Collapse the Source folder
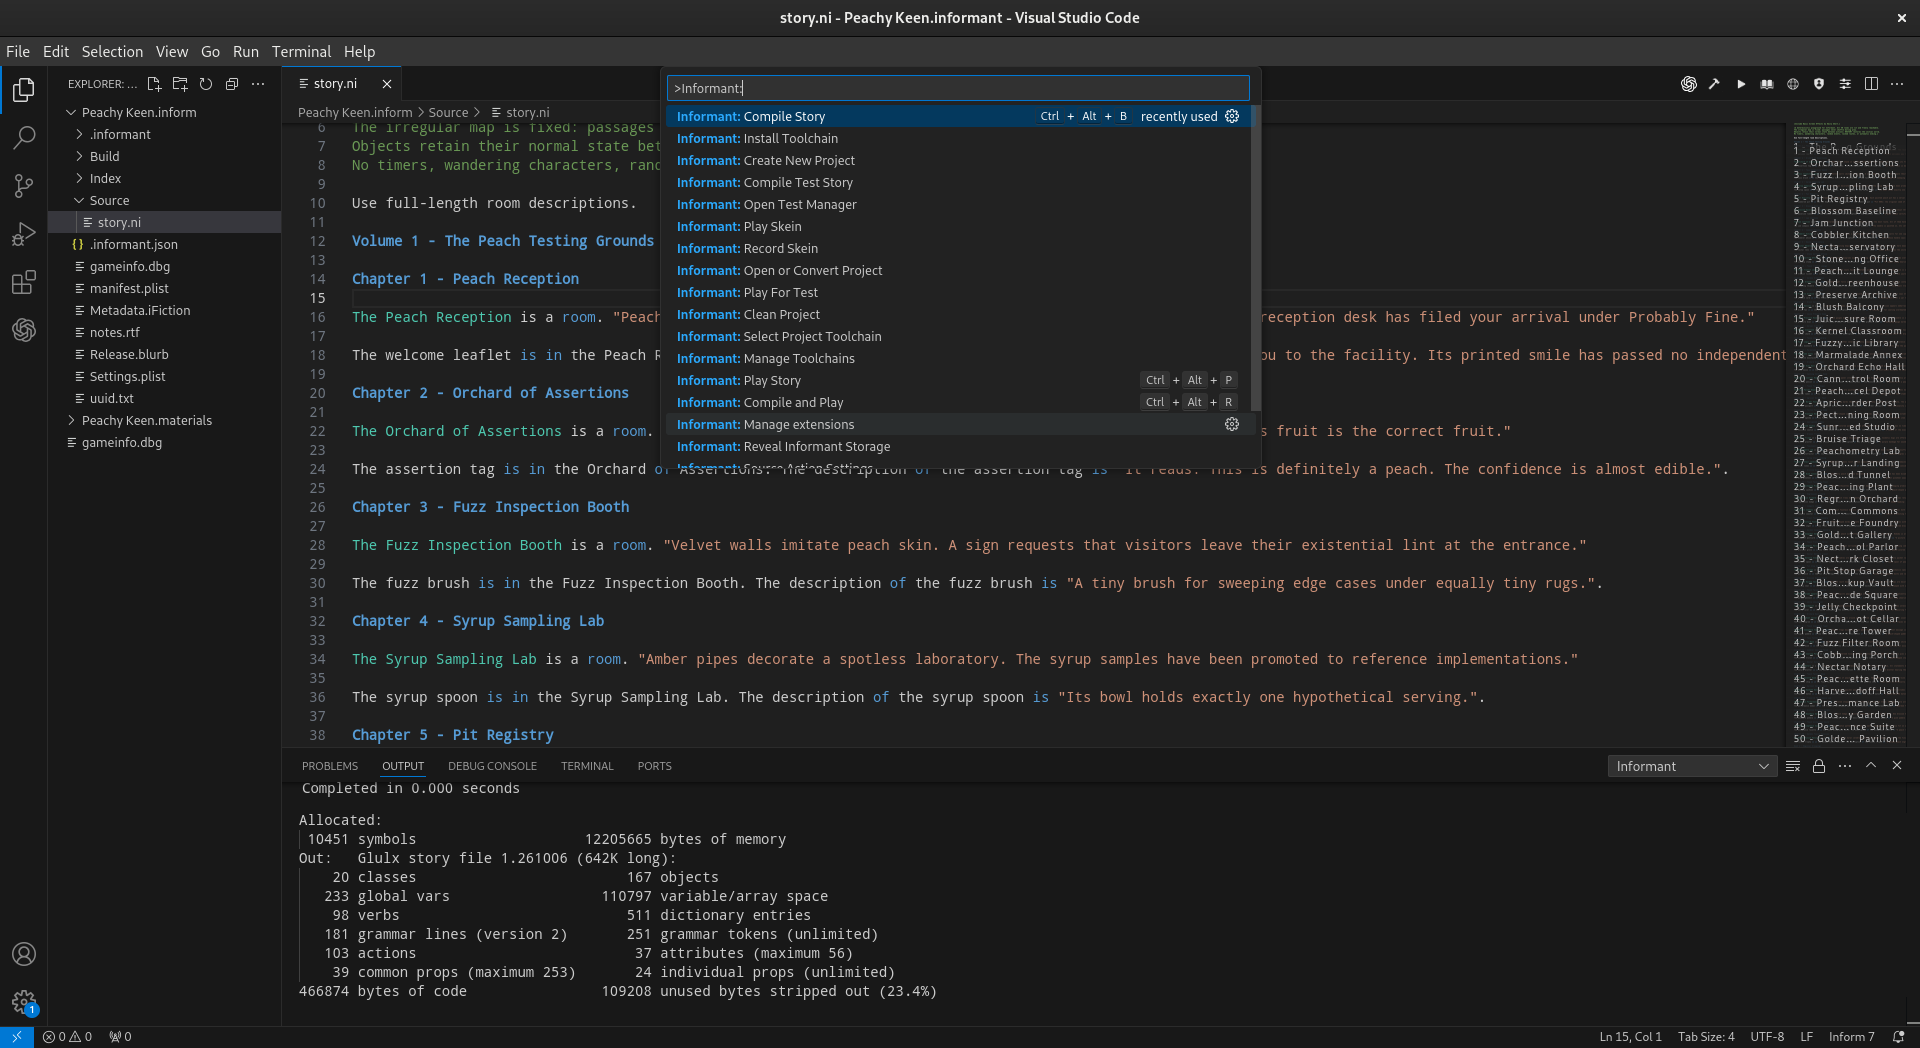The height and width of the screenshot is (1048, 1920). click(x=165, y=200)
